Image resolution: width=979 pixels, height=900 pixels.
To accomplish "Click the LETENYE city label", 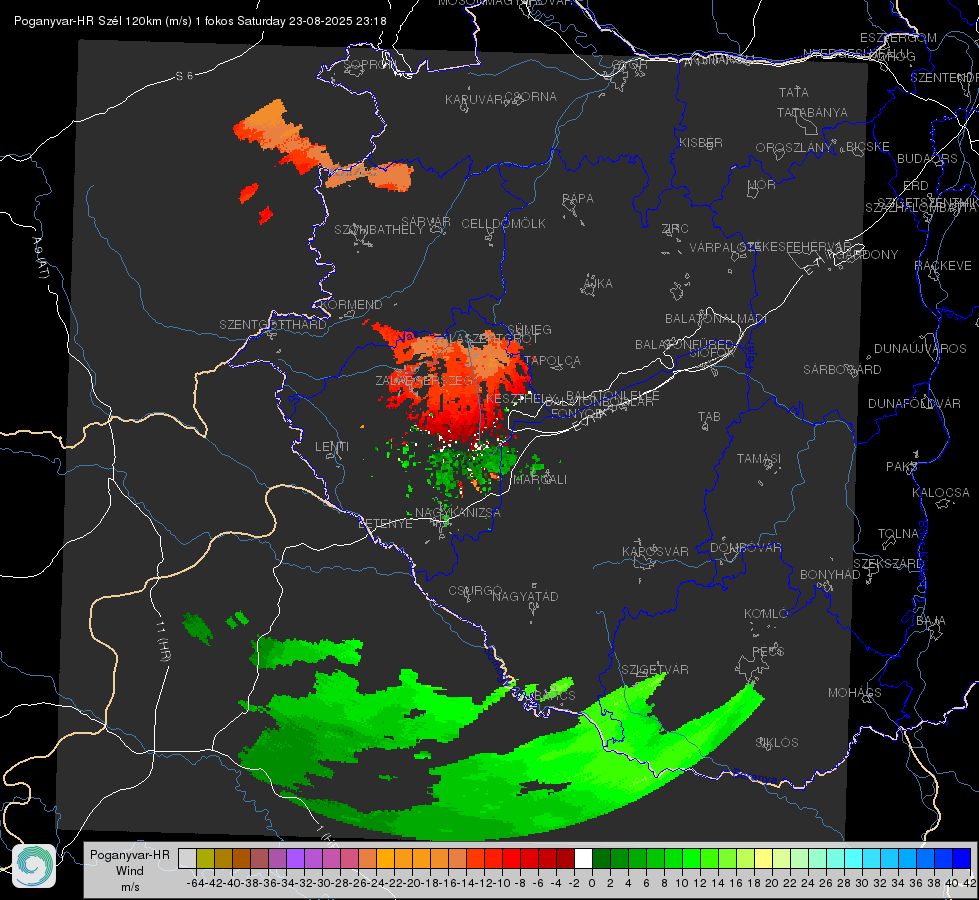I will tap(385, 524).
